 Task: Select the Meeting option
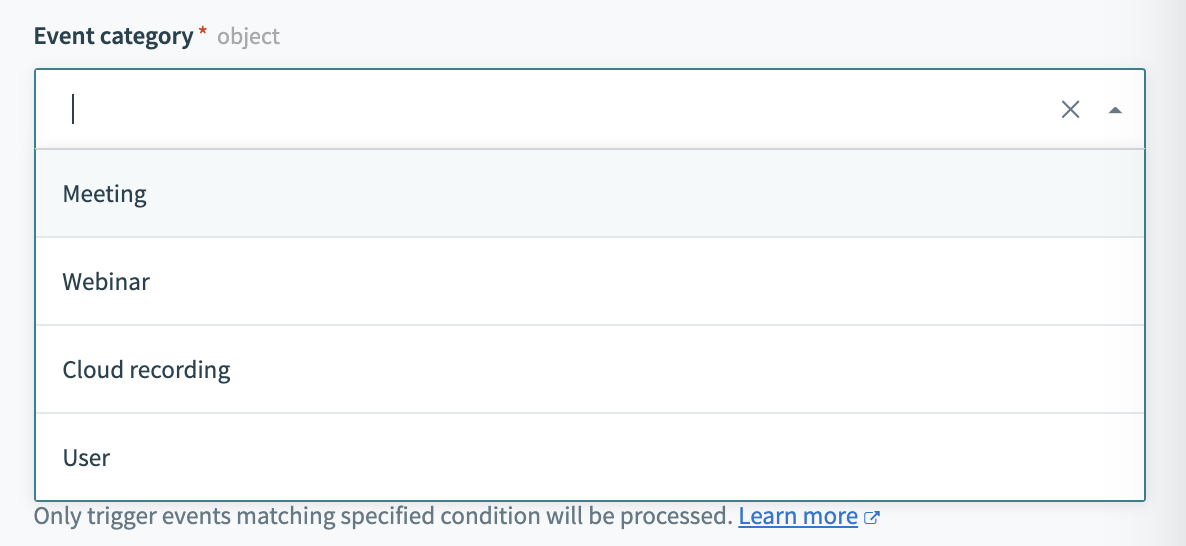[x=589, y=194]
